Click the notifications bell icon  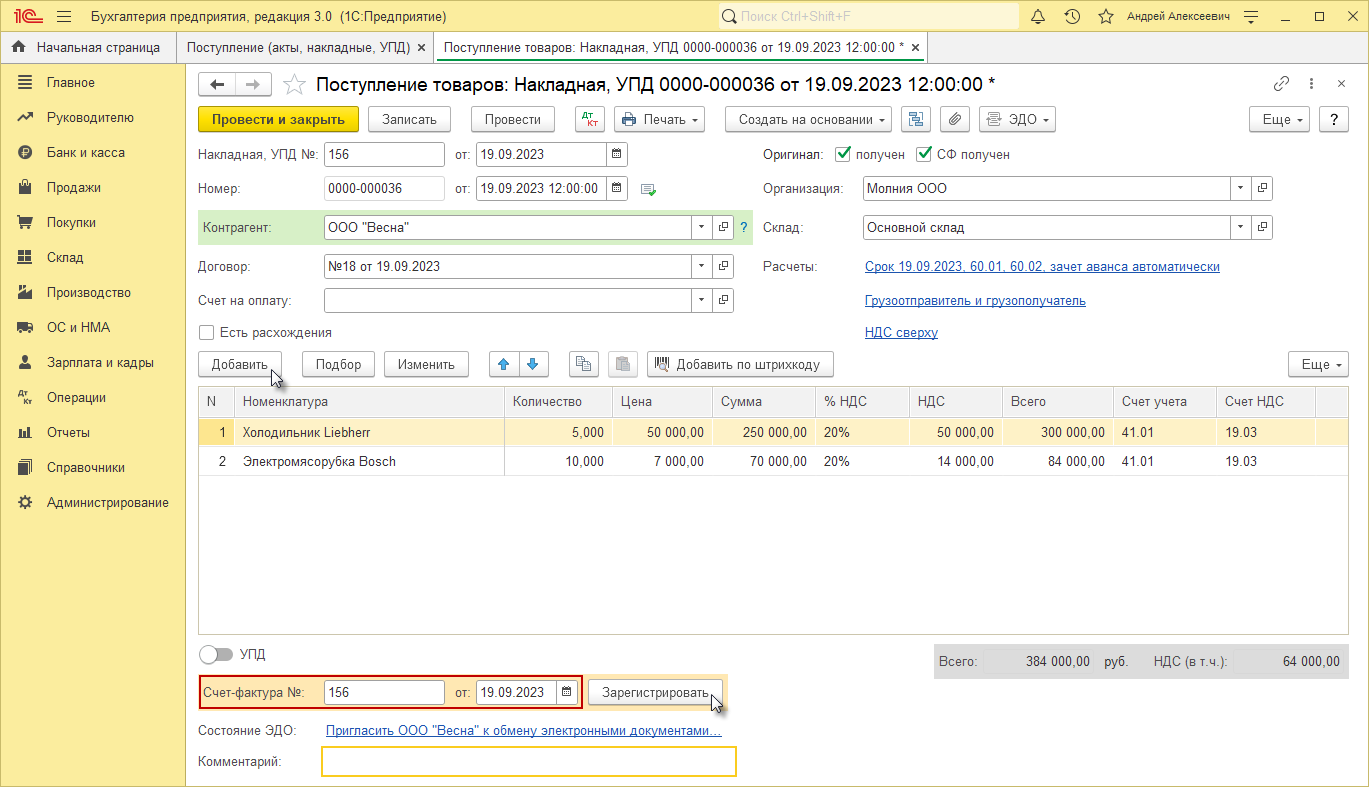click(1037, 17)
